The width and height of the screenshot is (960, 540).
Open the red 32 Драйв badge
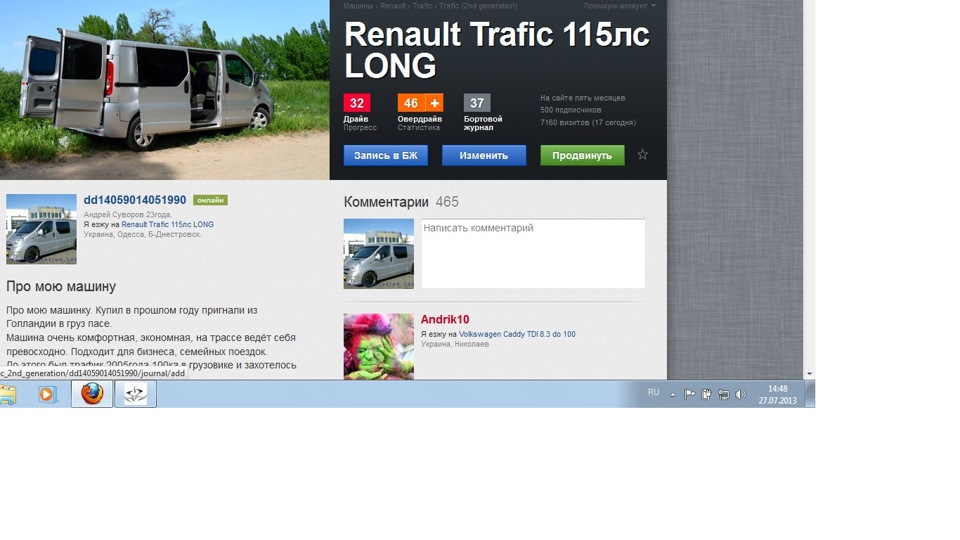tap(357, 103)
